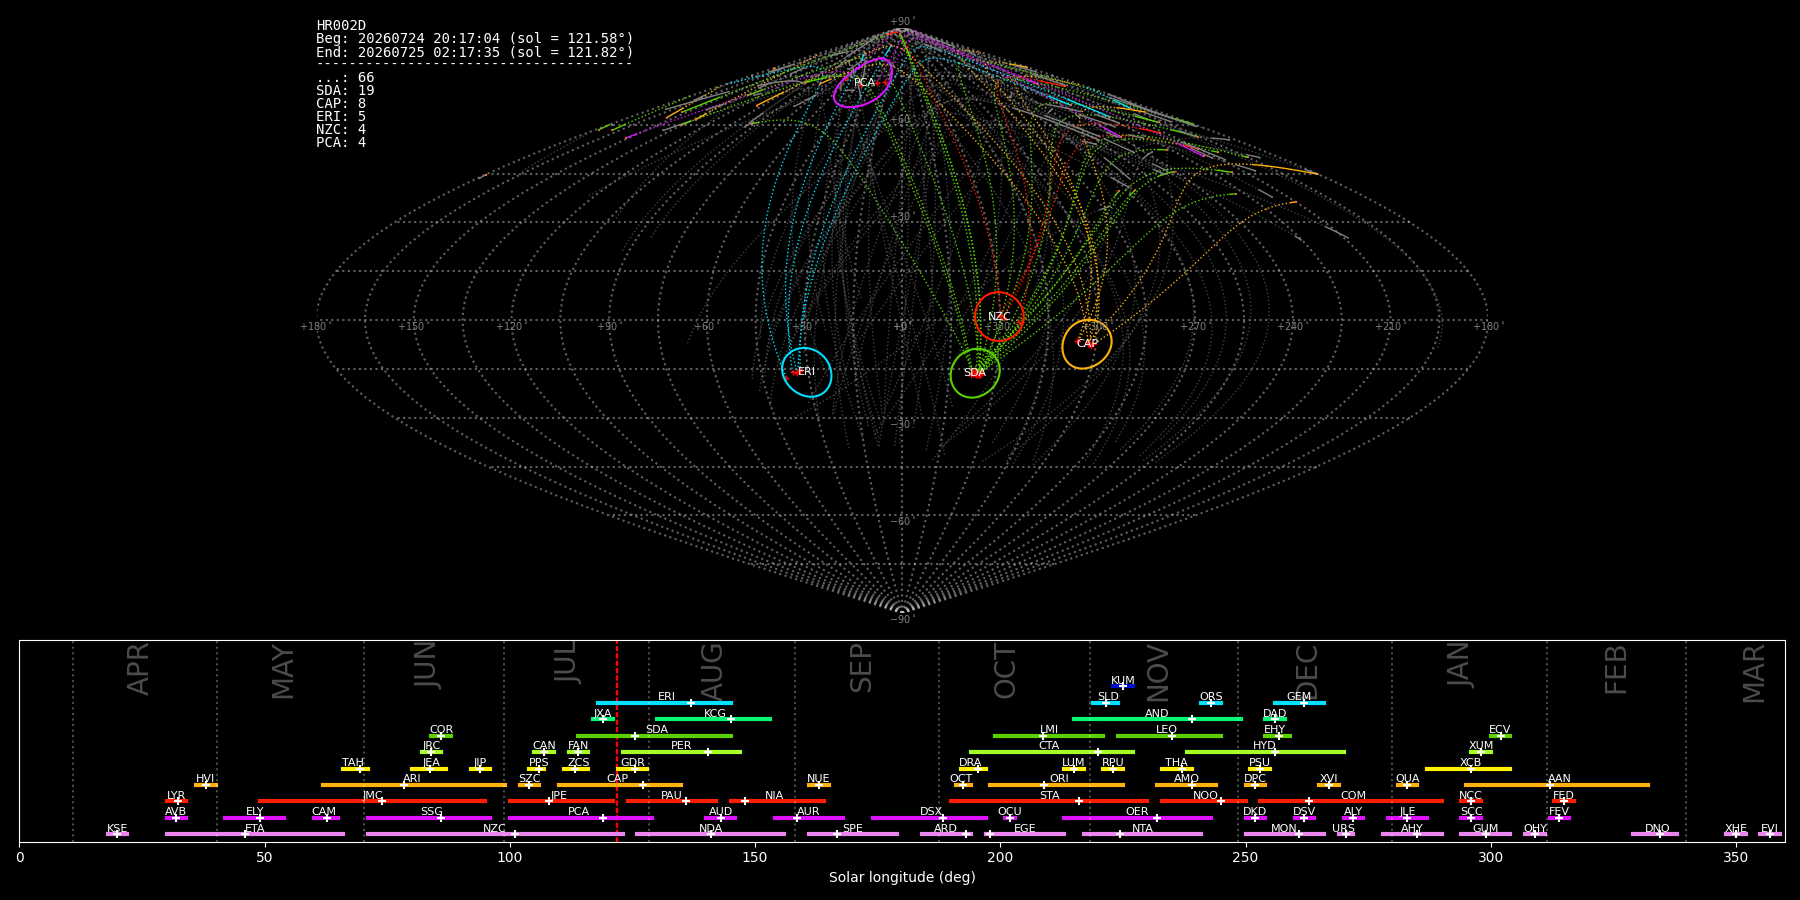Select the LEO shower bar
This screenshot has height=900, width=1800.
(x=1169, y=736)
